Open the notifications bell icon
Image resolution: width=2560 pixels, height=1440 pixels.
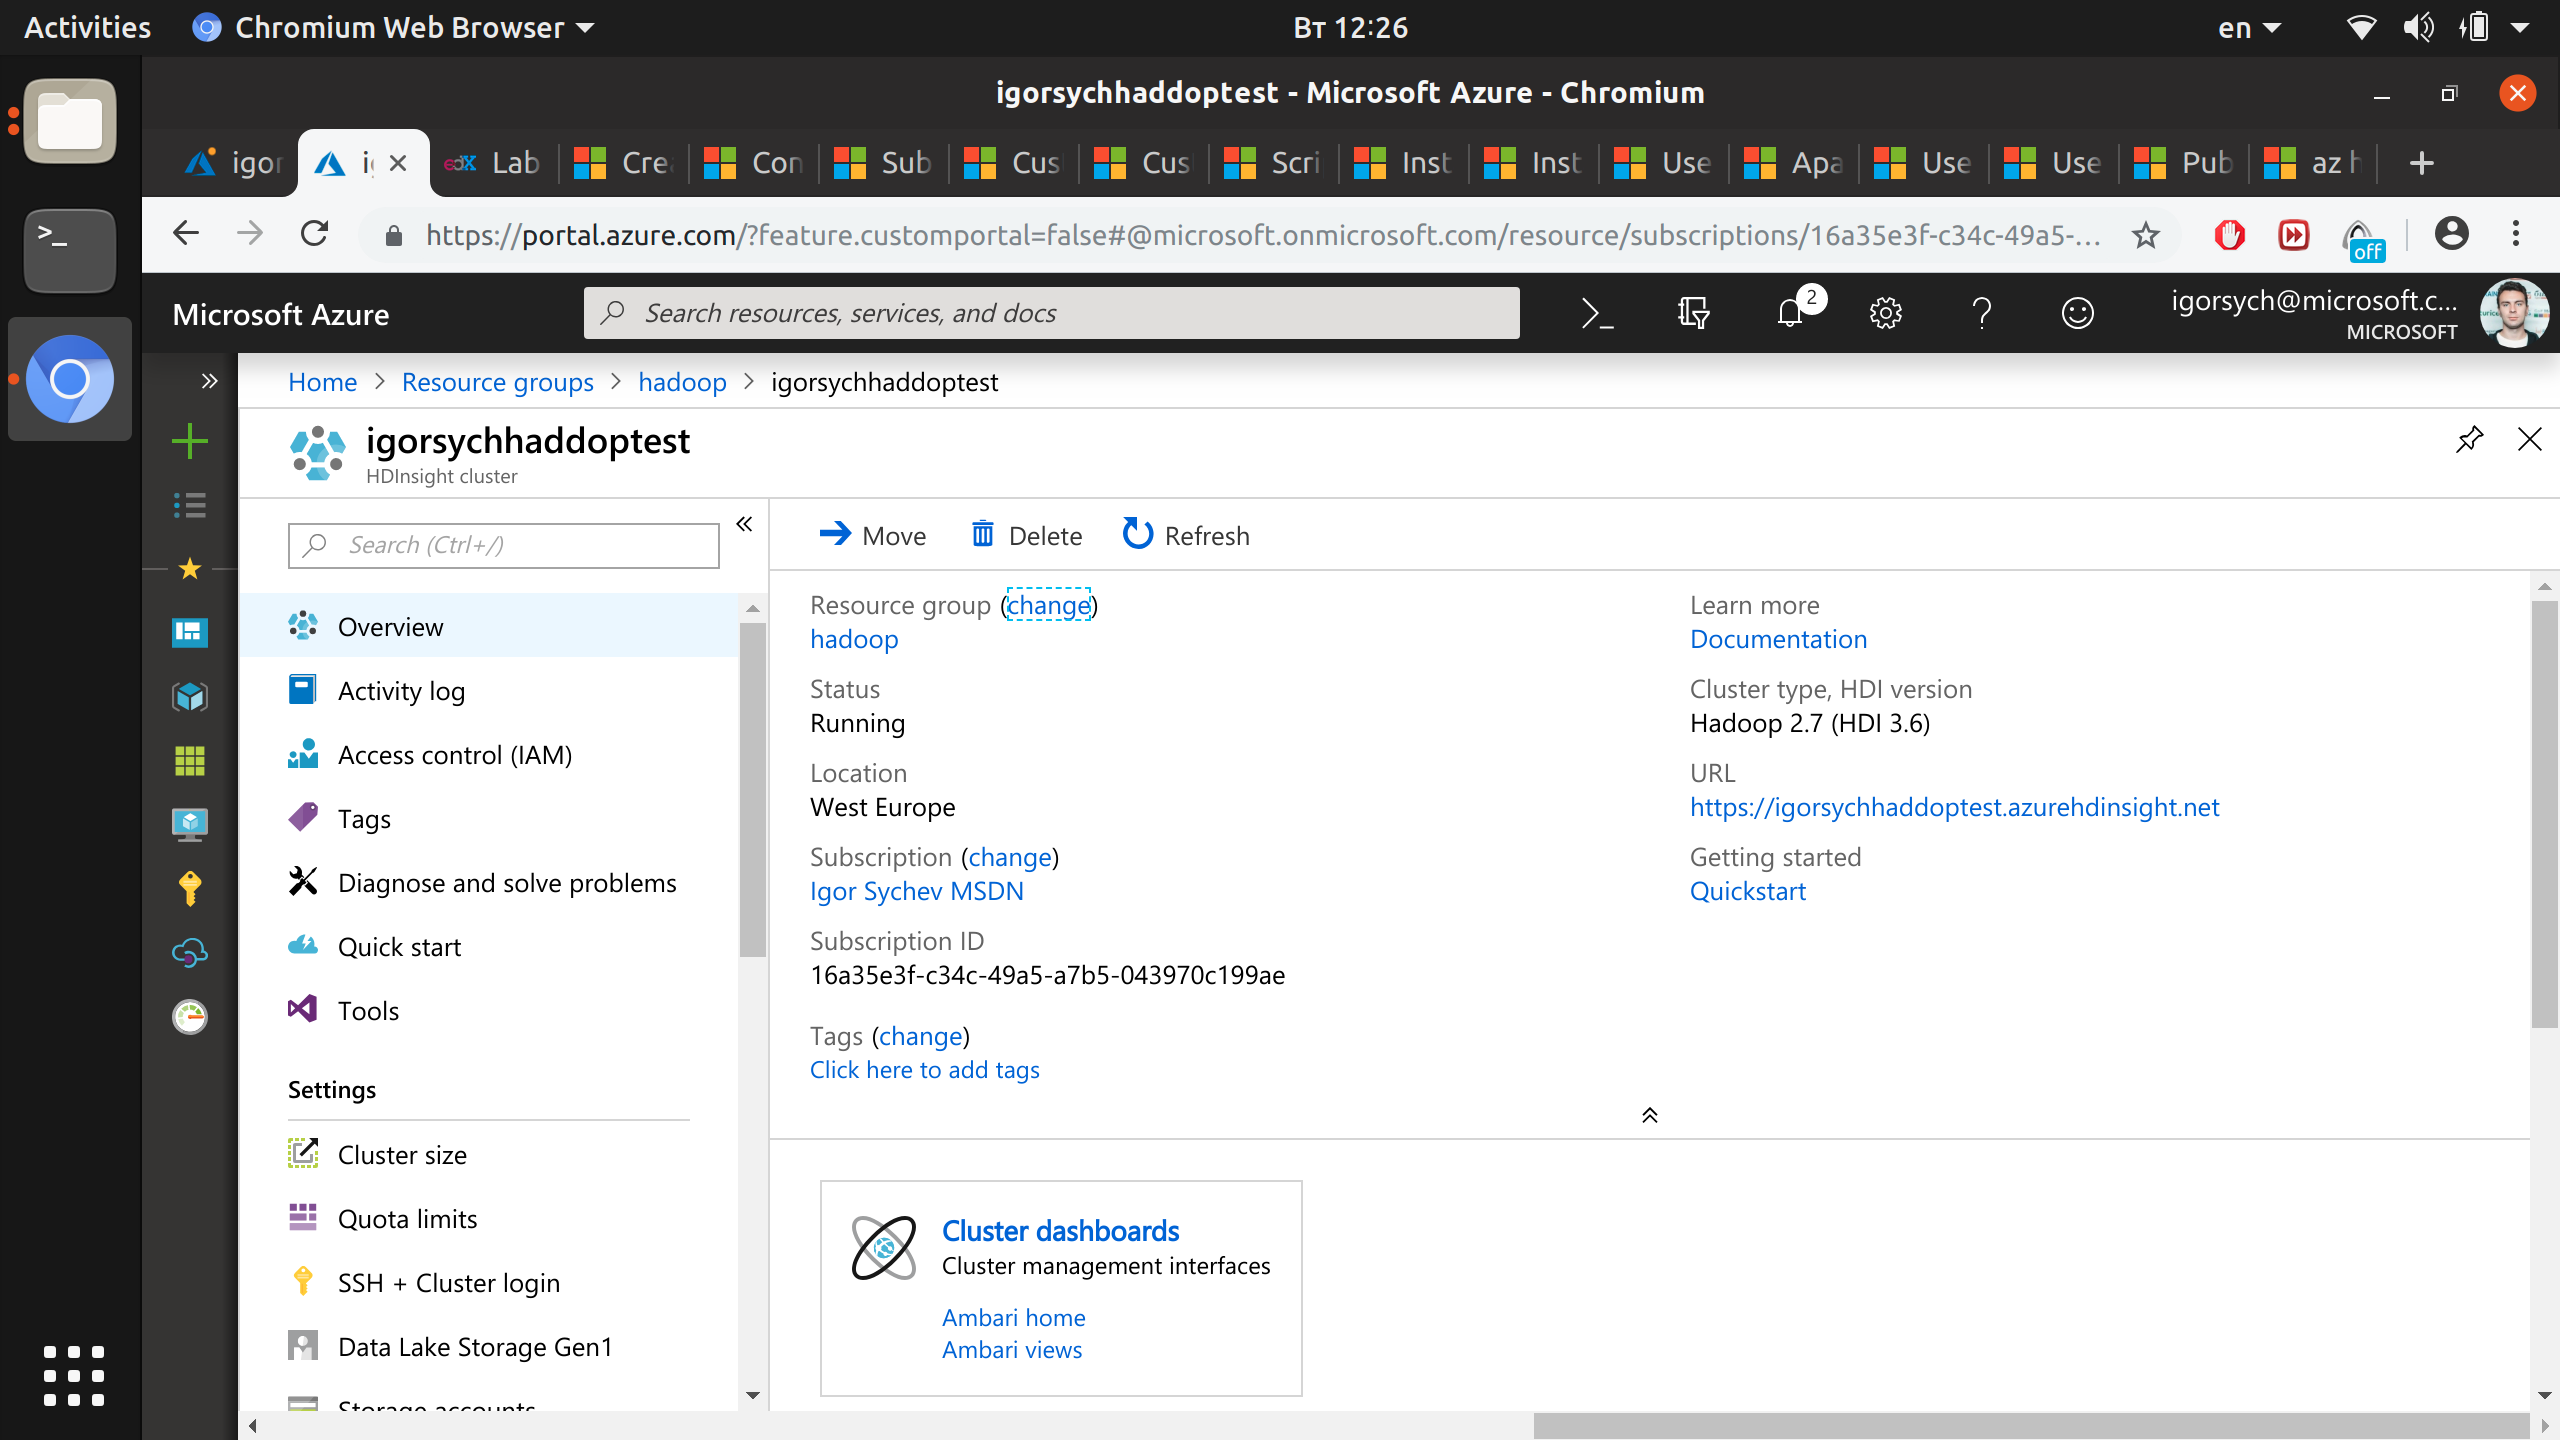(1790, 313)
